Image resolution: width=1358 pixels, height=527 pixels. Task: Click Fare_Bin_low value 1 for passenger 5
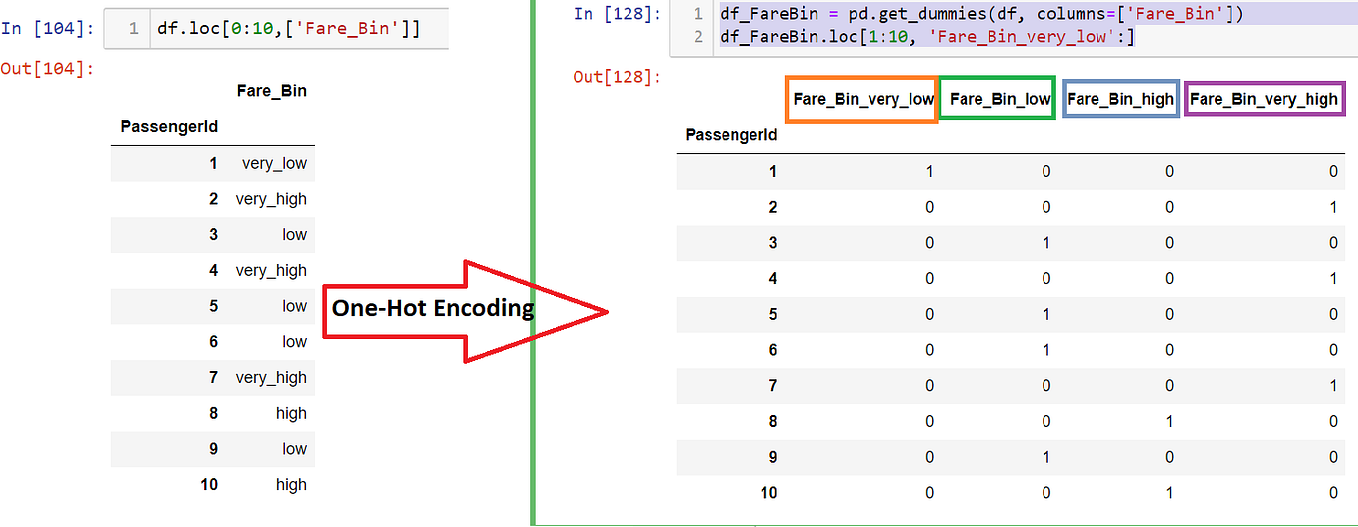coord(1046,315)
